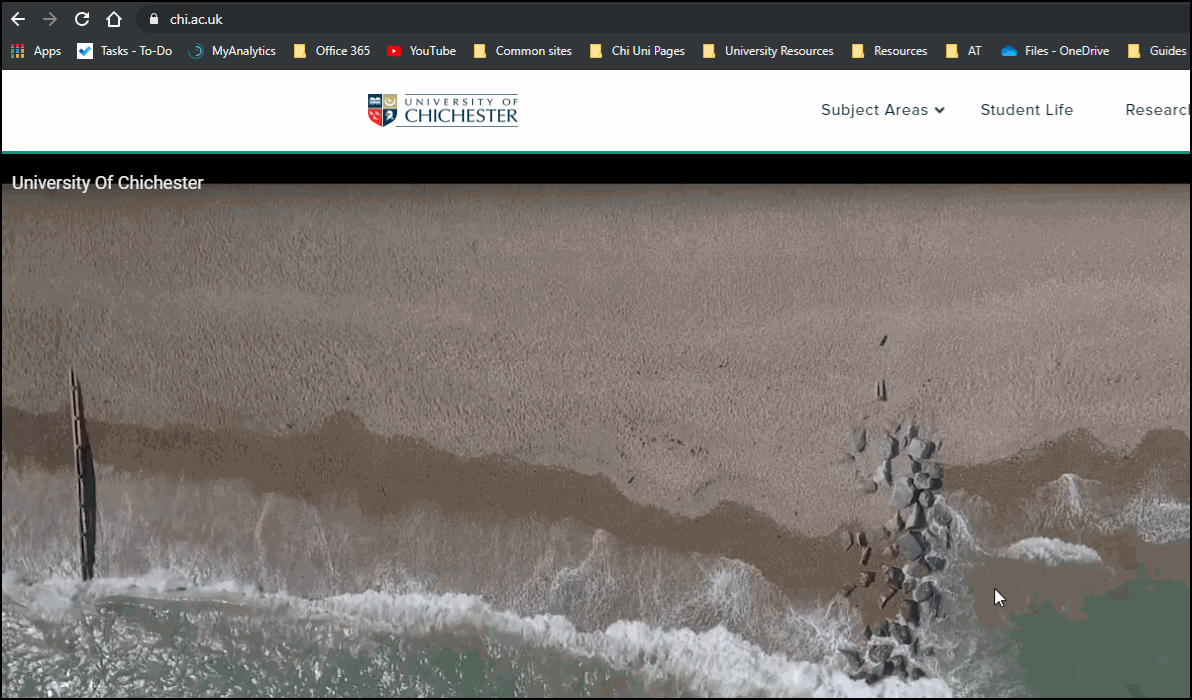Click the Subject Areas chevron arrow
The width and height of the screenshot is (1192, 700).
[x=940, y=110]
